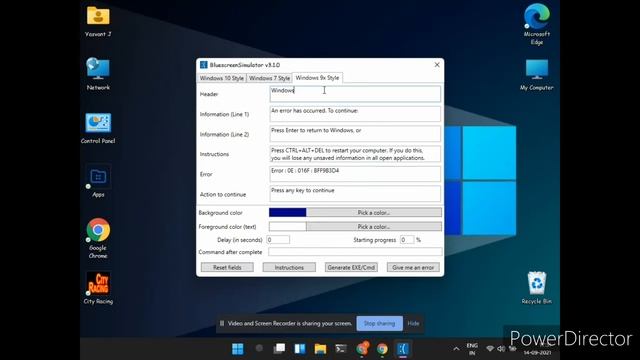
Task: Select the Recycle Bin desktop icon
Action: pos(537,288)
